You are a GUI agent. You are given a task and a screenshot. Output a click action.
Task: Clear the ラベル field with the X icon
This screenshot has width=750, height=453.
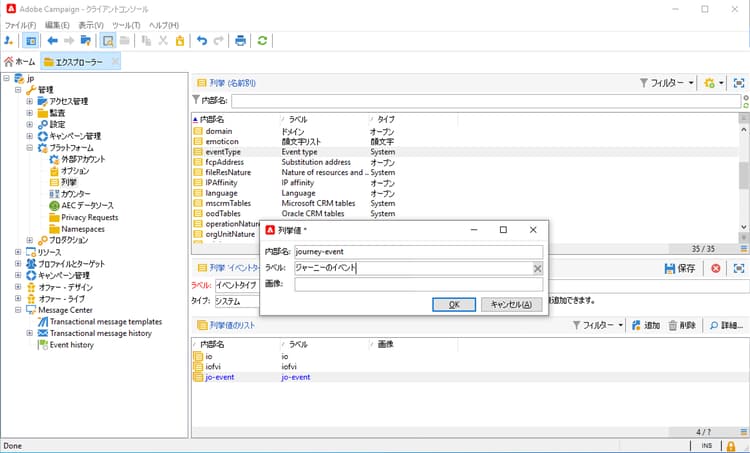[538, 268]
